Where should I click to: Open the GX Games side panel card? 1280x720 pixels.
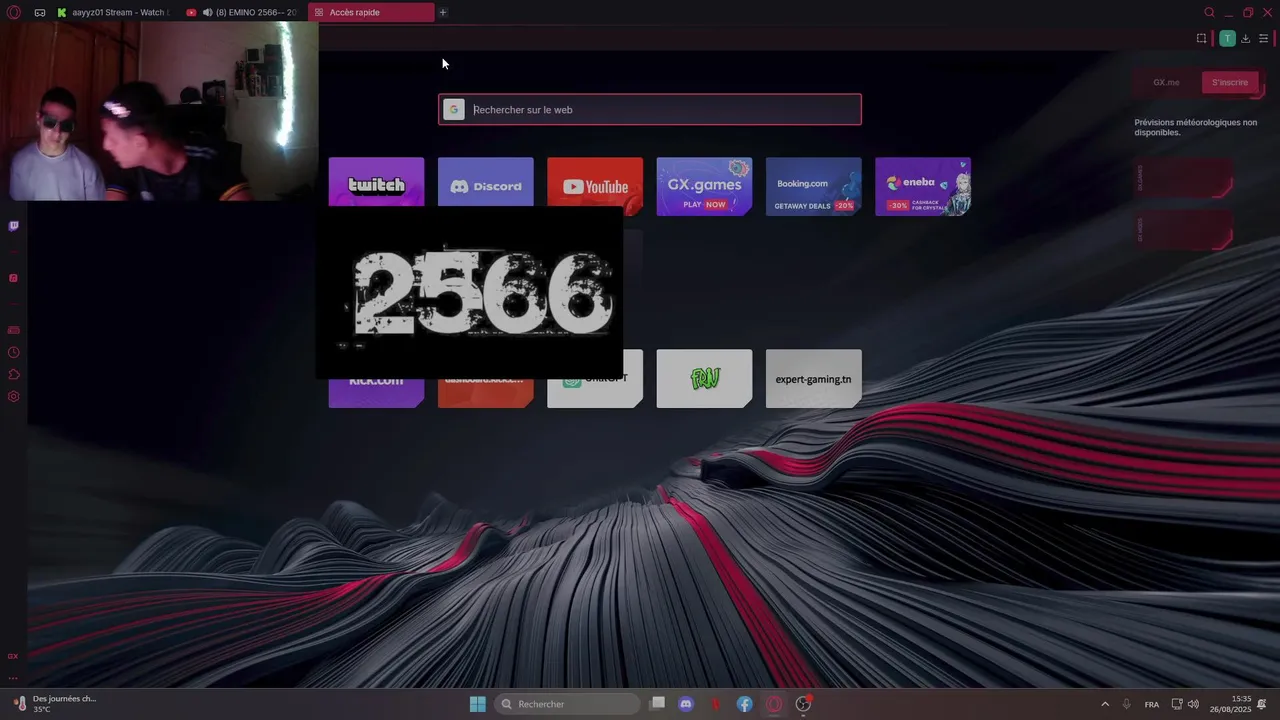[1183, 178]
